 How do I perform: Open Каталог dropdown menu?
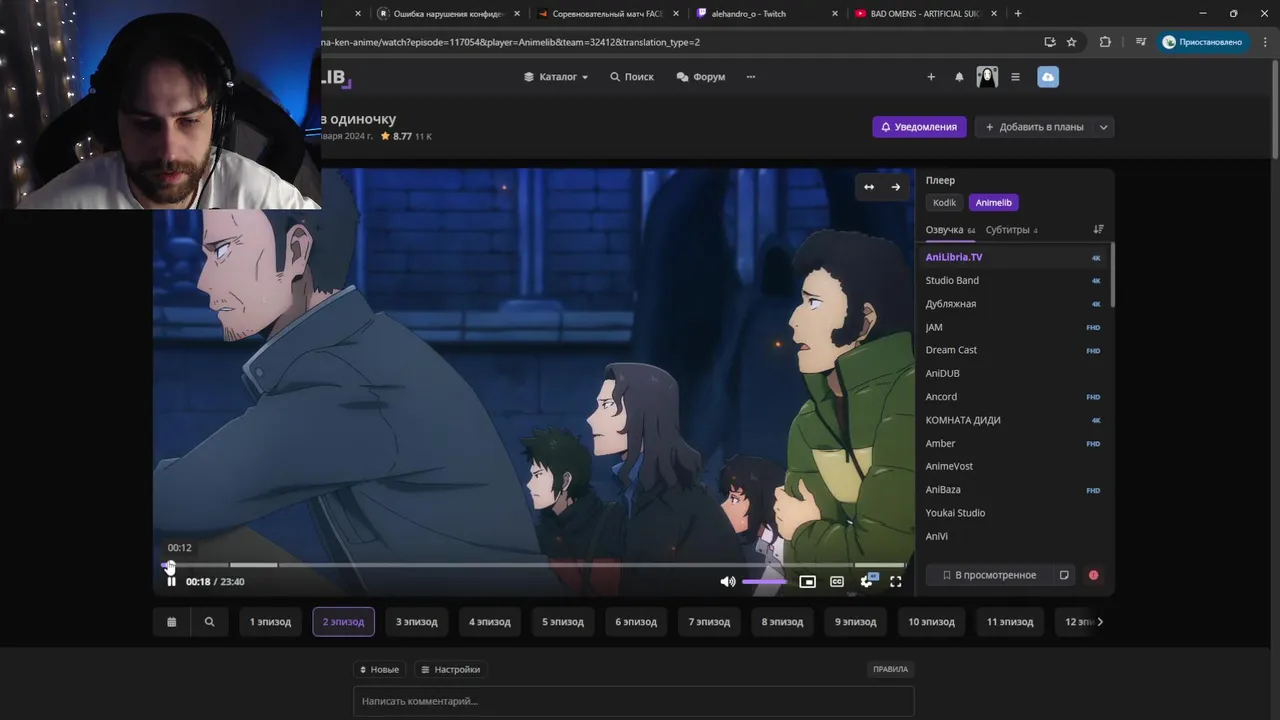[556, 77]
